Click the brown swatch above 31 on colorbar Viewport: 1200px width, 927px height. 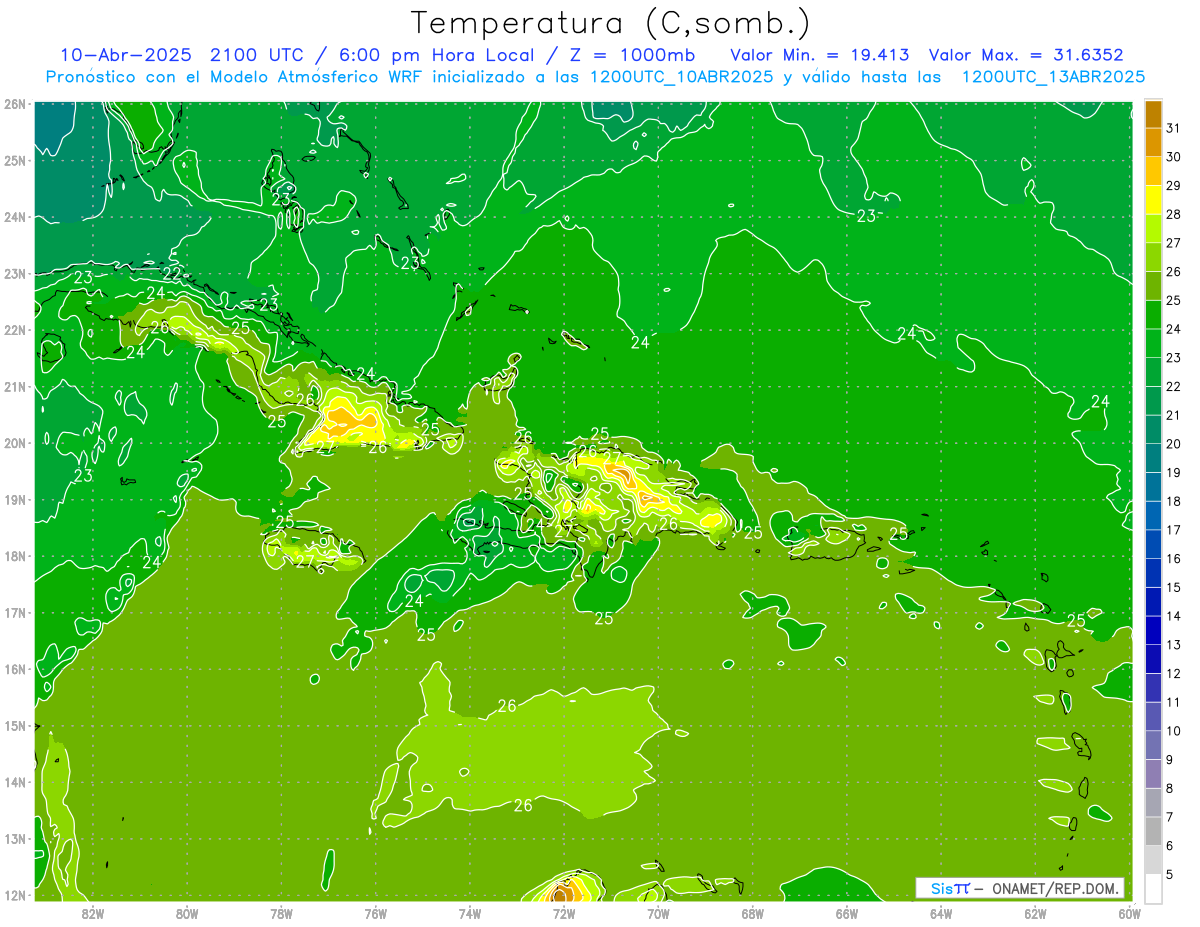tap(1153, 114)
